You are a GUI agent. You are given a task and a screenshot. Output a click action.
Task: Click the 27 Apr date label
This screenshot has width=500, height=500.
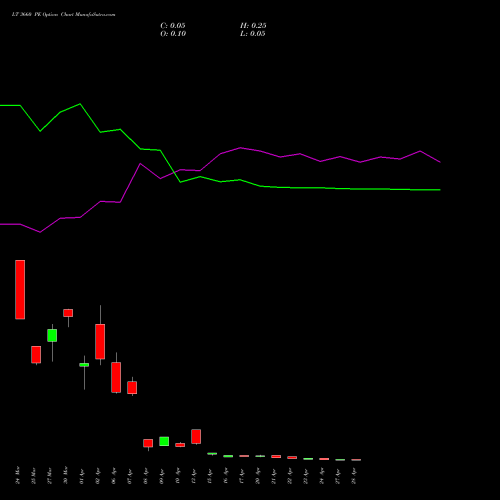[x=338, y=476]
